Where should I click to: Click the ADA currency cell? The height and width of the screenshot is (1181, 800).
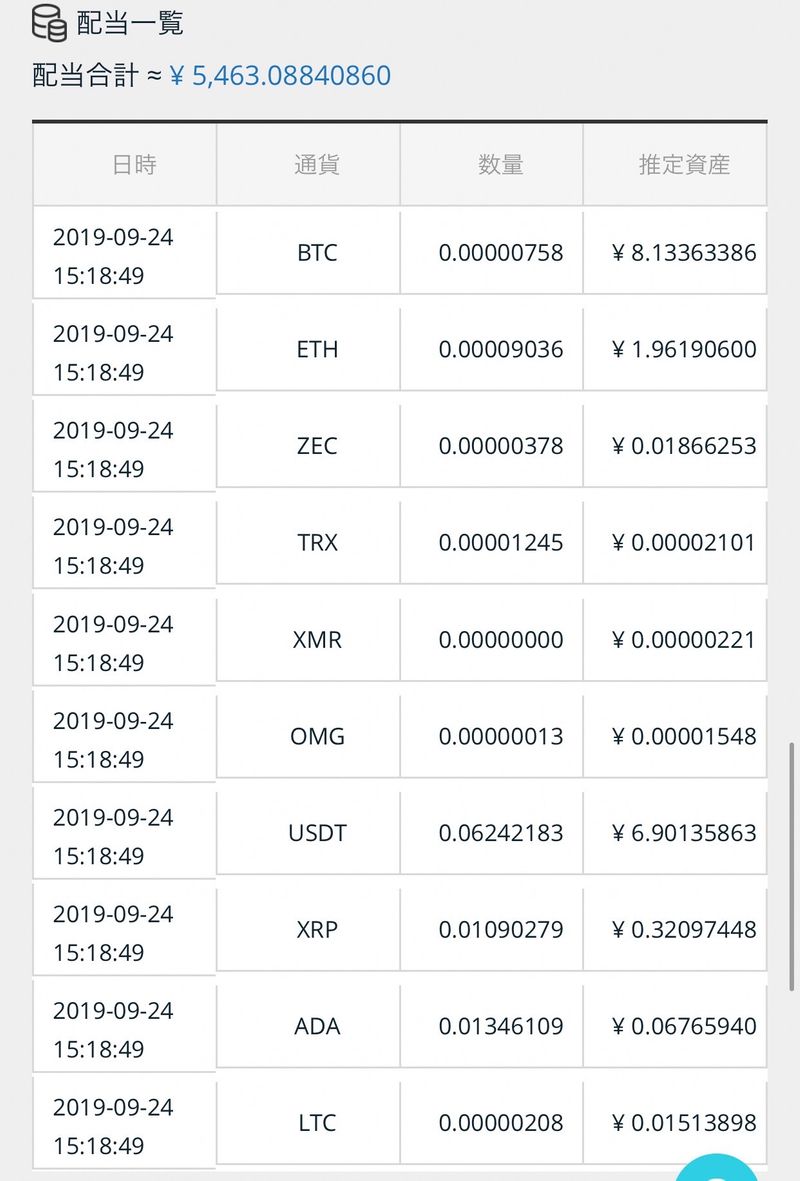[x=317, y=1027]
